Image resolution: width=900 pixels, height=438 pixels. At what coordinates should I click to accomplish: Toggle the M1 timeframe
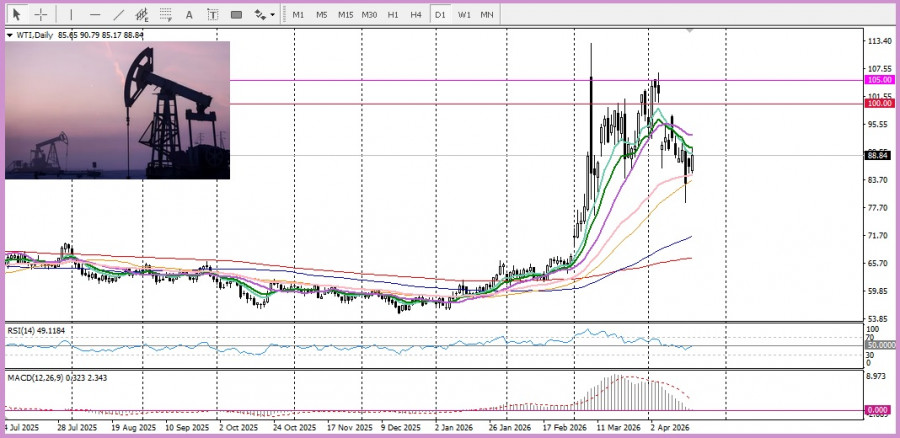(x=298, y=15)
